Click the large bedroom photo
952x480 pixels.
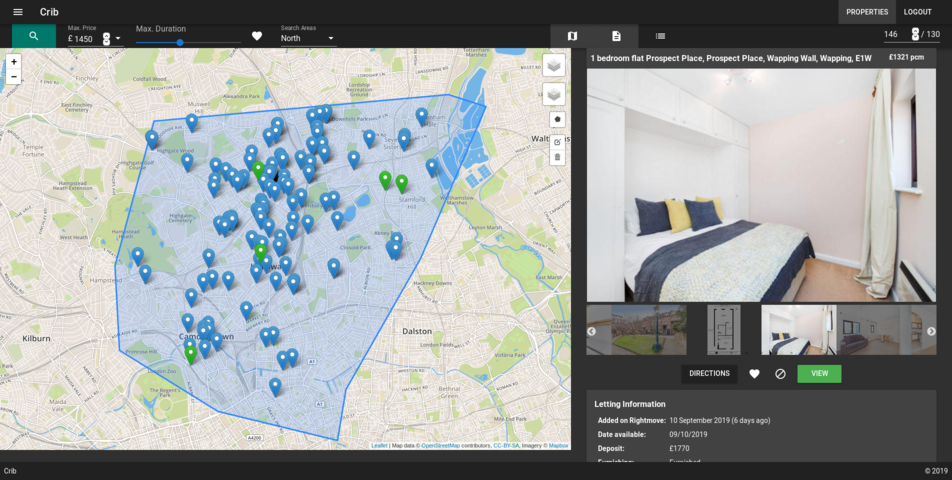[x=761, y=185]
